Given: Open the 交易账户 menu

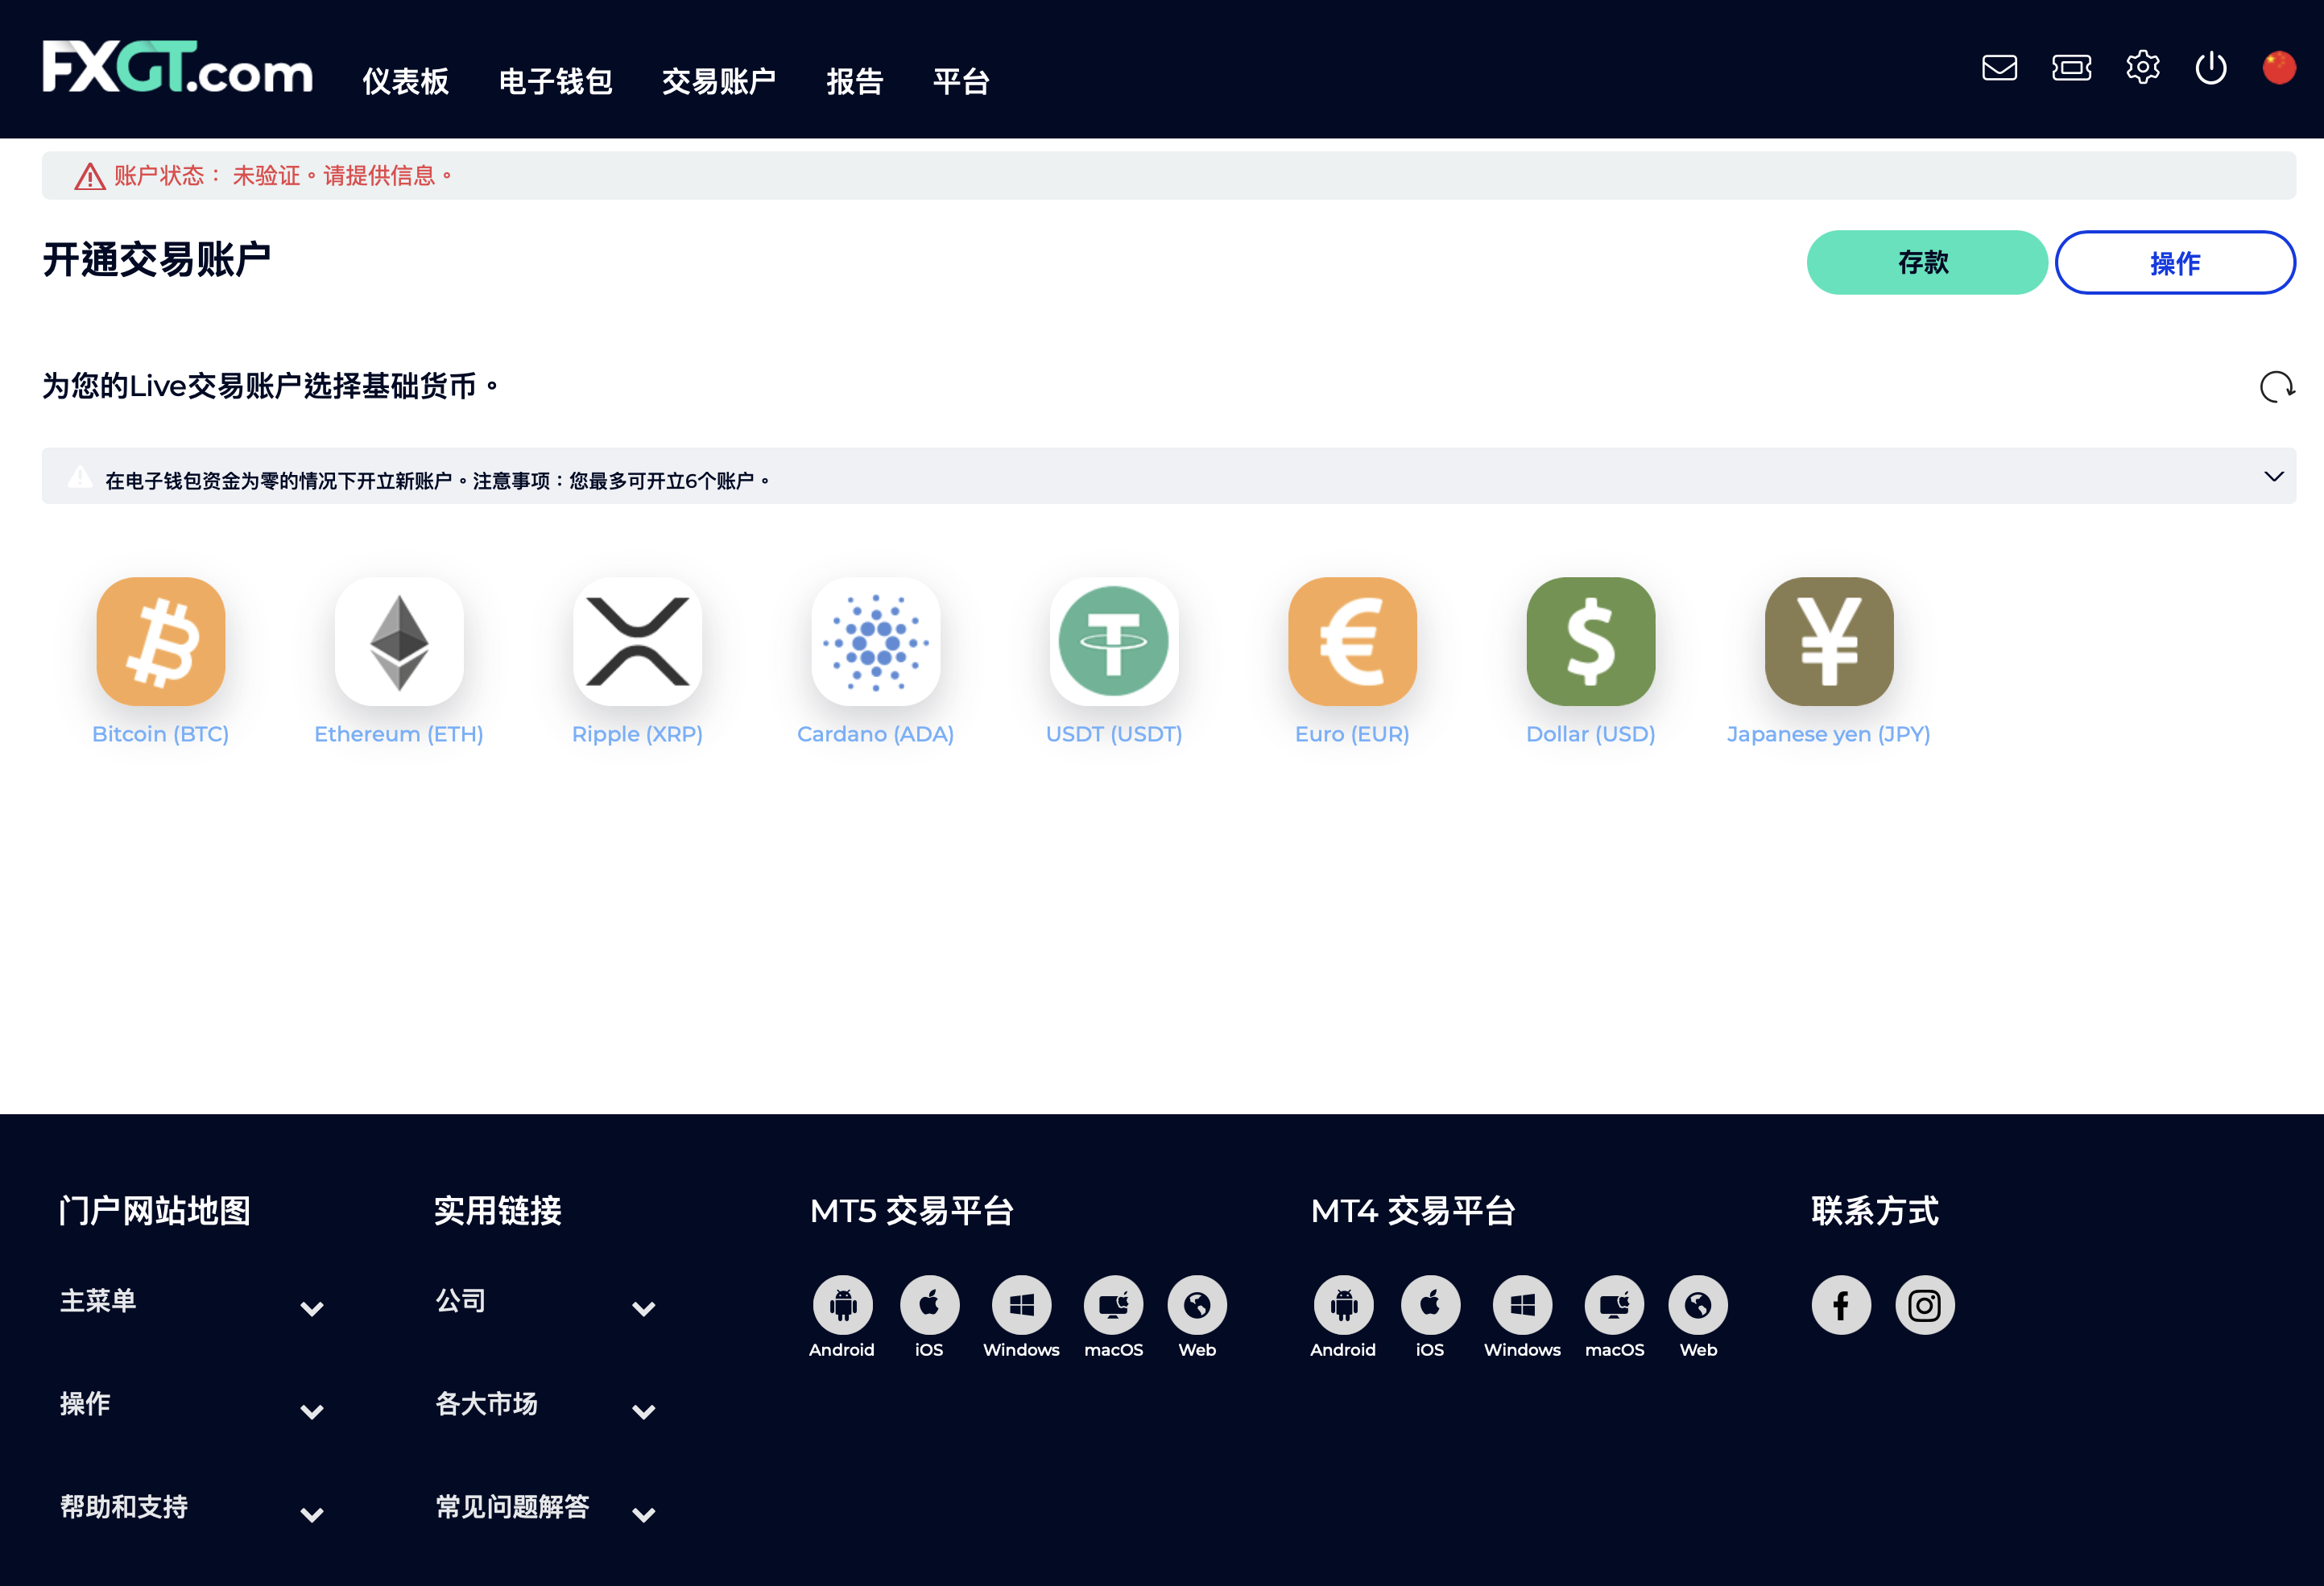Looking at the screenshot, I should click(718, 81).
